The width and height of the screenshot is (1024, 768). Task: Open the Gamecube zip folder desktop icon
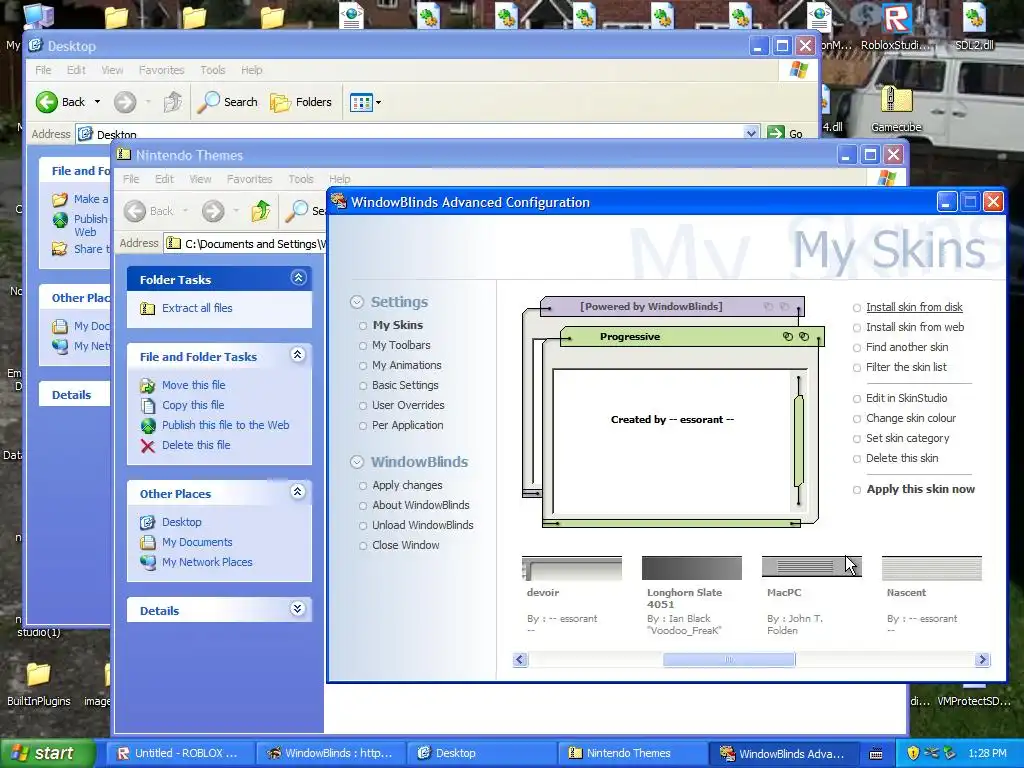point(896,100)
